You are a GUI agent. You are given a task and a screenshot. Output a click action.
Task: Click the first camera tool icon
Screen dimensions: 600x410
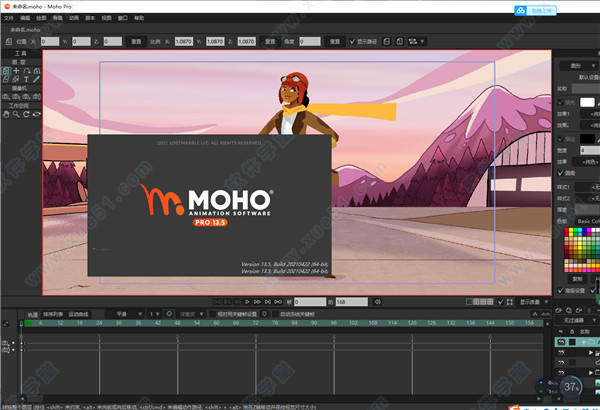(x=6, y=96)
